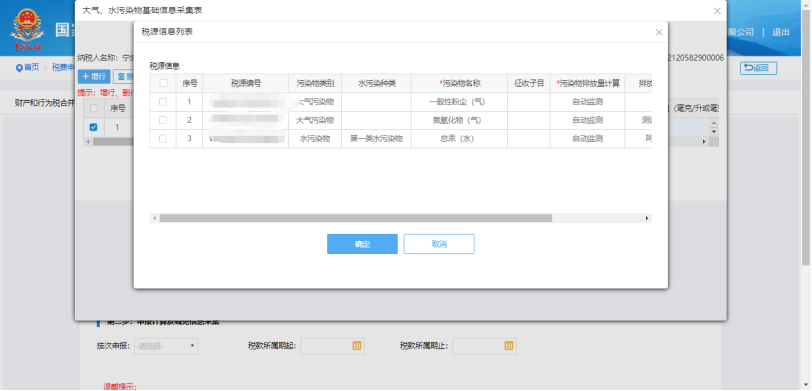This screenshot has height=391, width=812.
Task: Open calendar icon for 税款所属期起
Action: click(357, 345)
